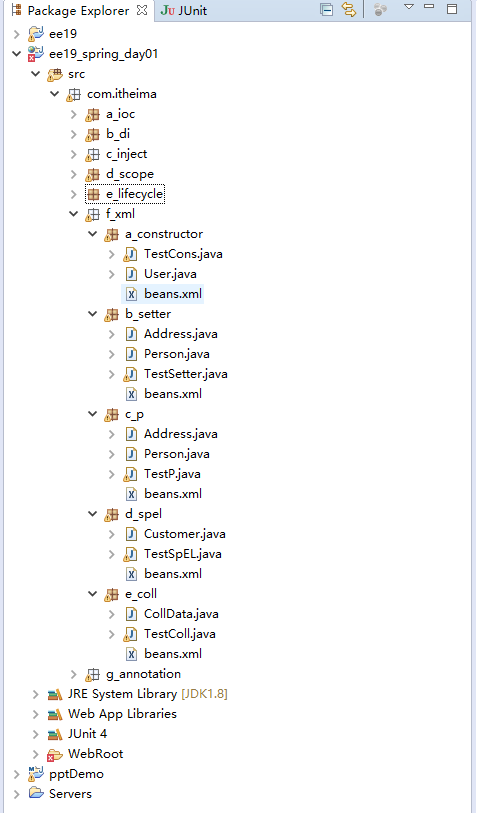Expand the g_annotation package

(x=74, y=674)
